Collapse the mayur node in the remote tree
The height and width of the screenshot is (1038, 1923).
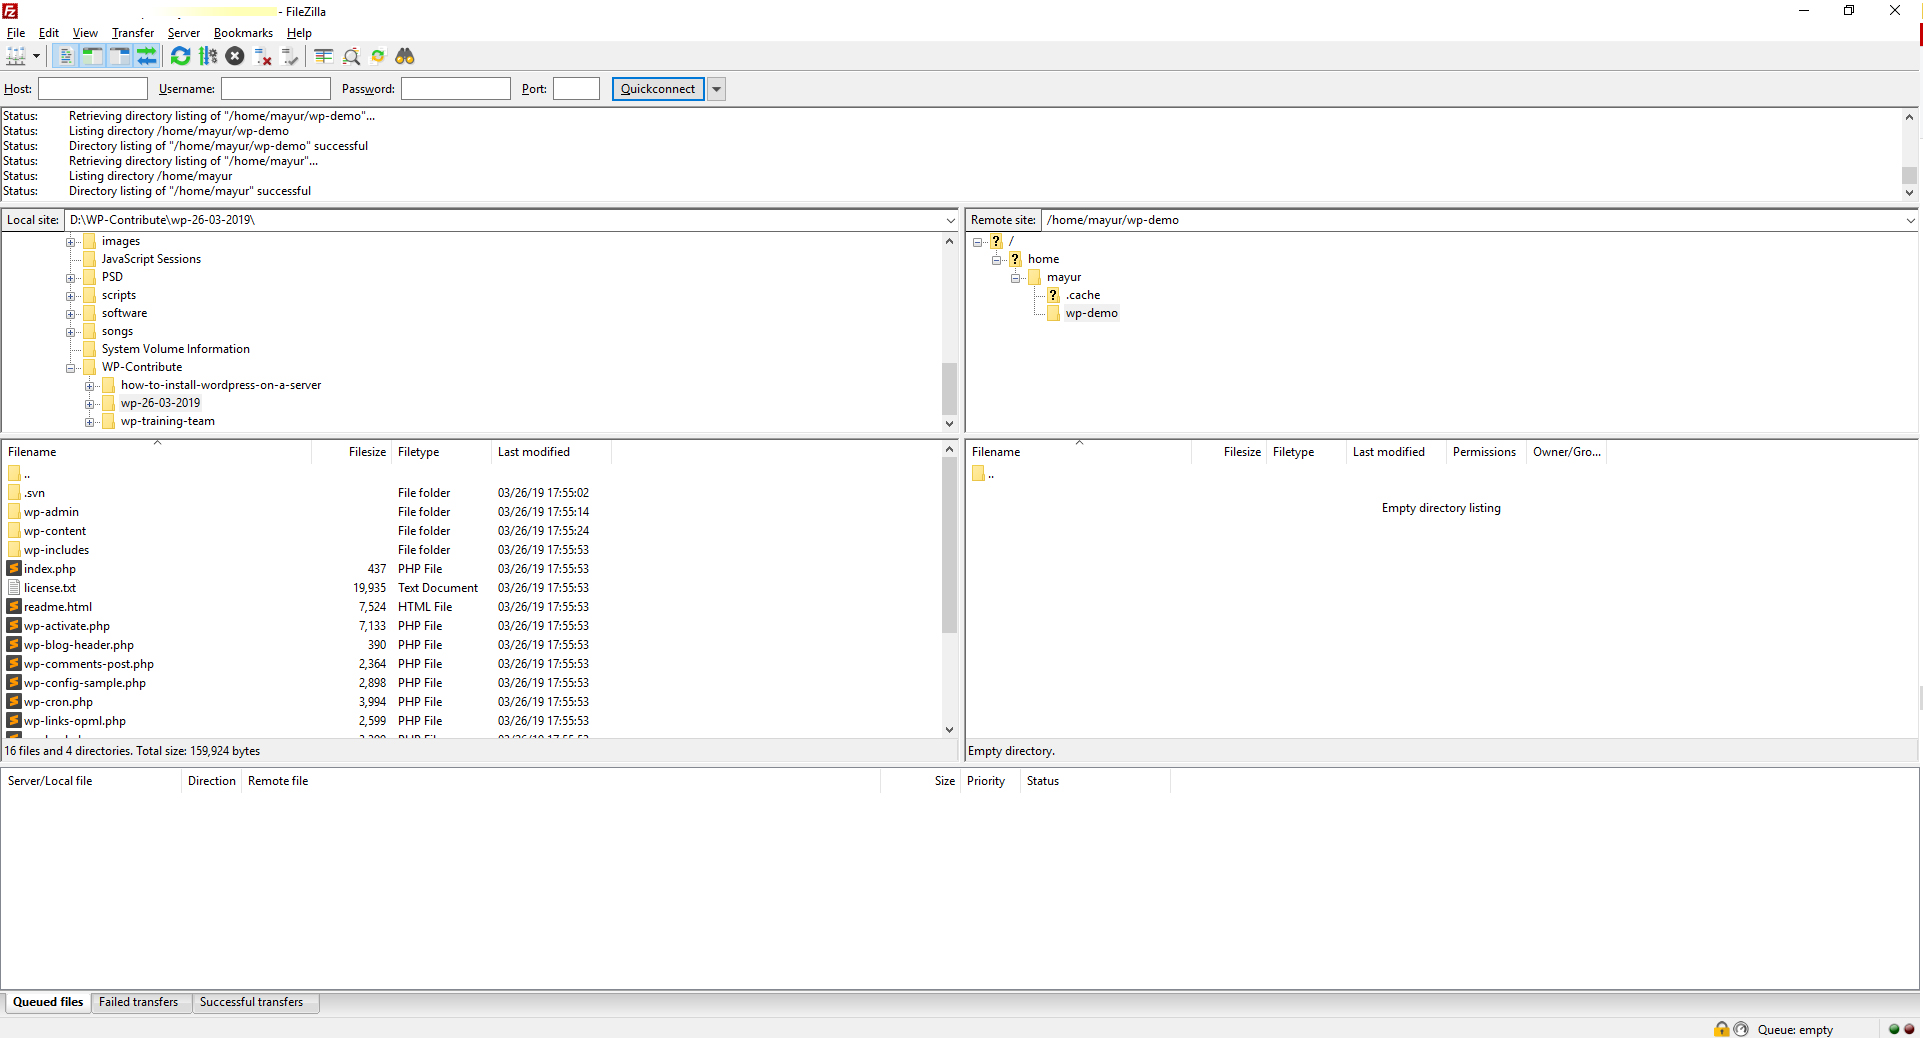1015,278
